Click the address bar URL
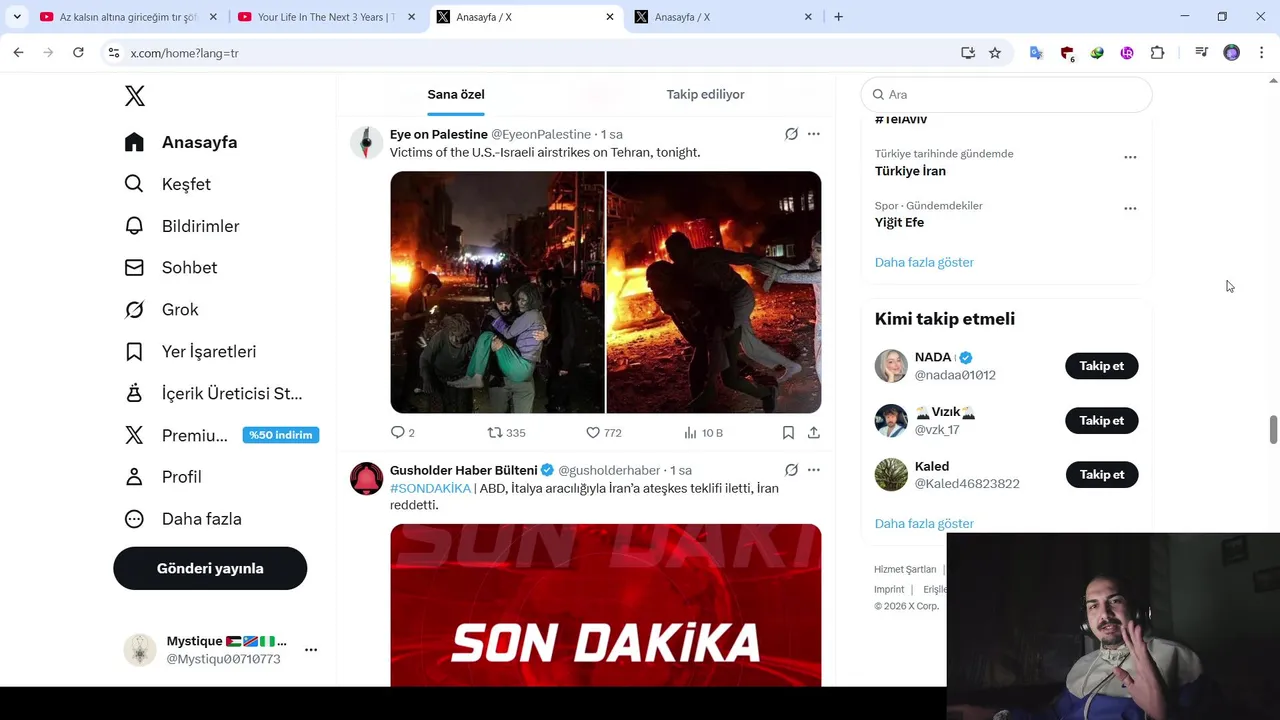The height and width of the screenshot is (720, 1280). click(184, 53)
